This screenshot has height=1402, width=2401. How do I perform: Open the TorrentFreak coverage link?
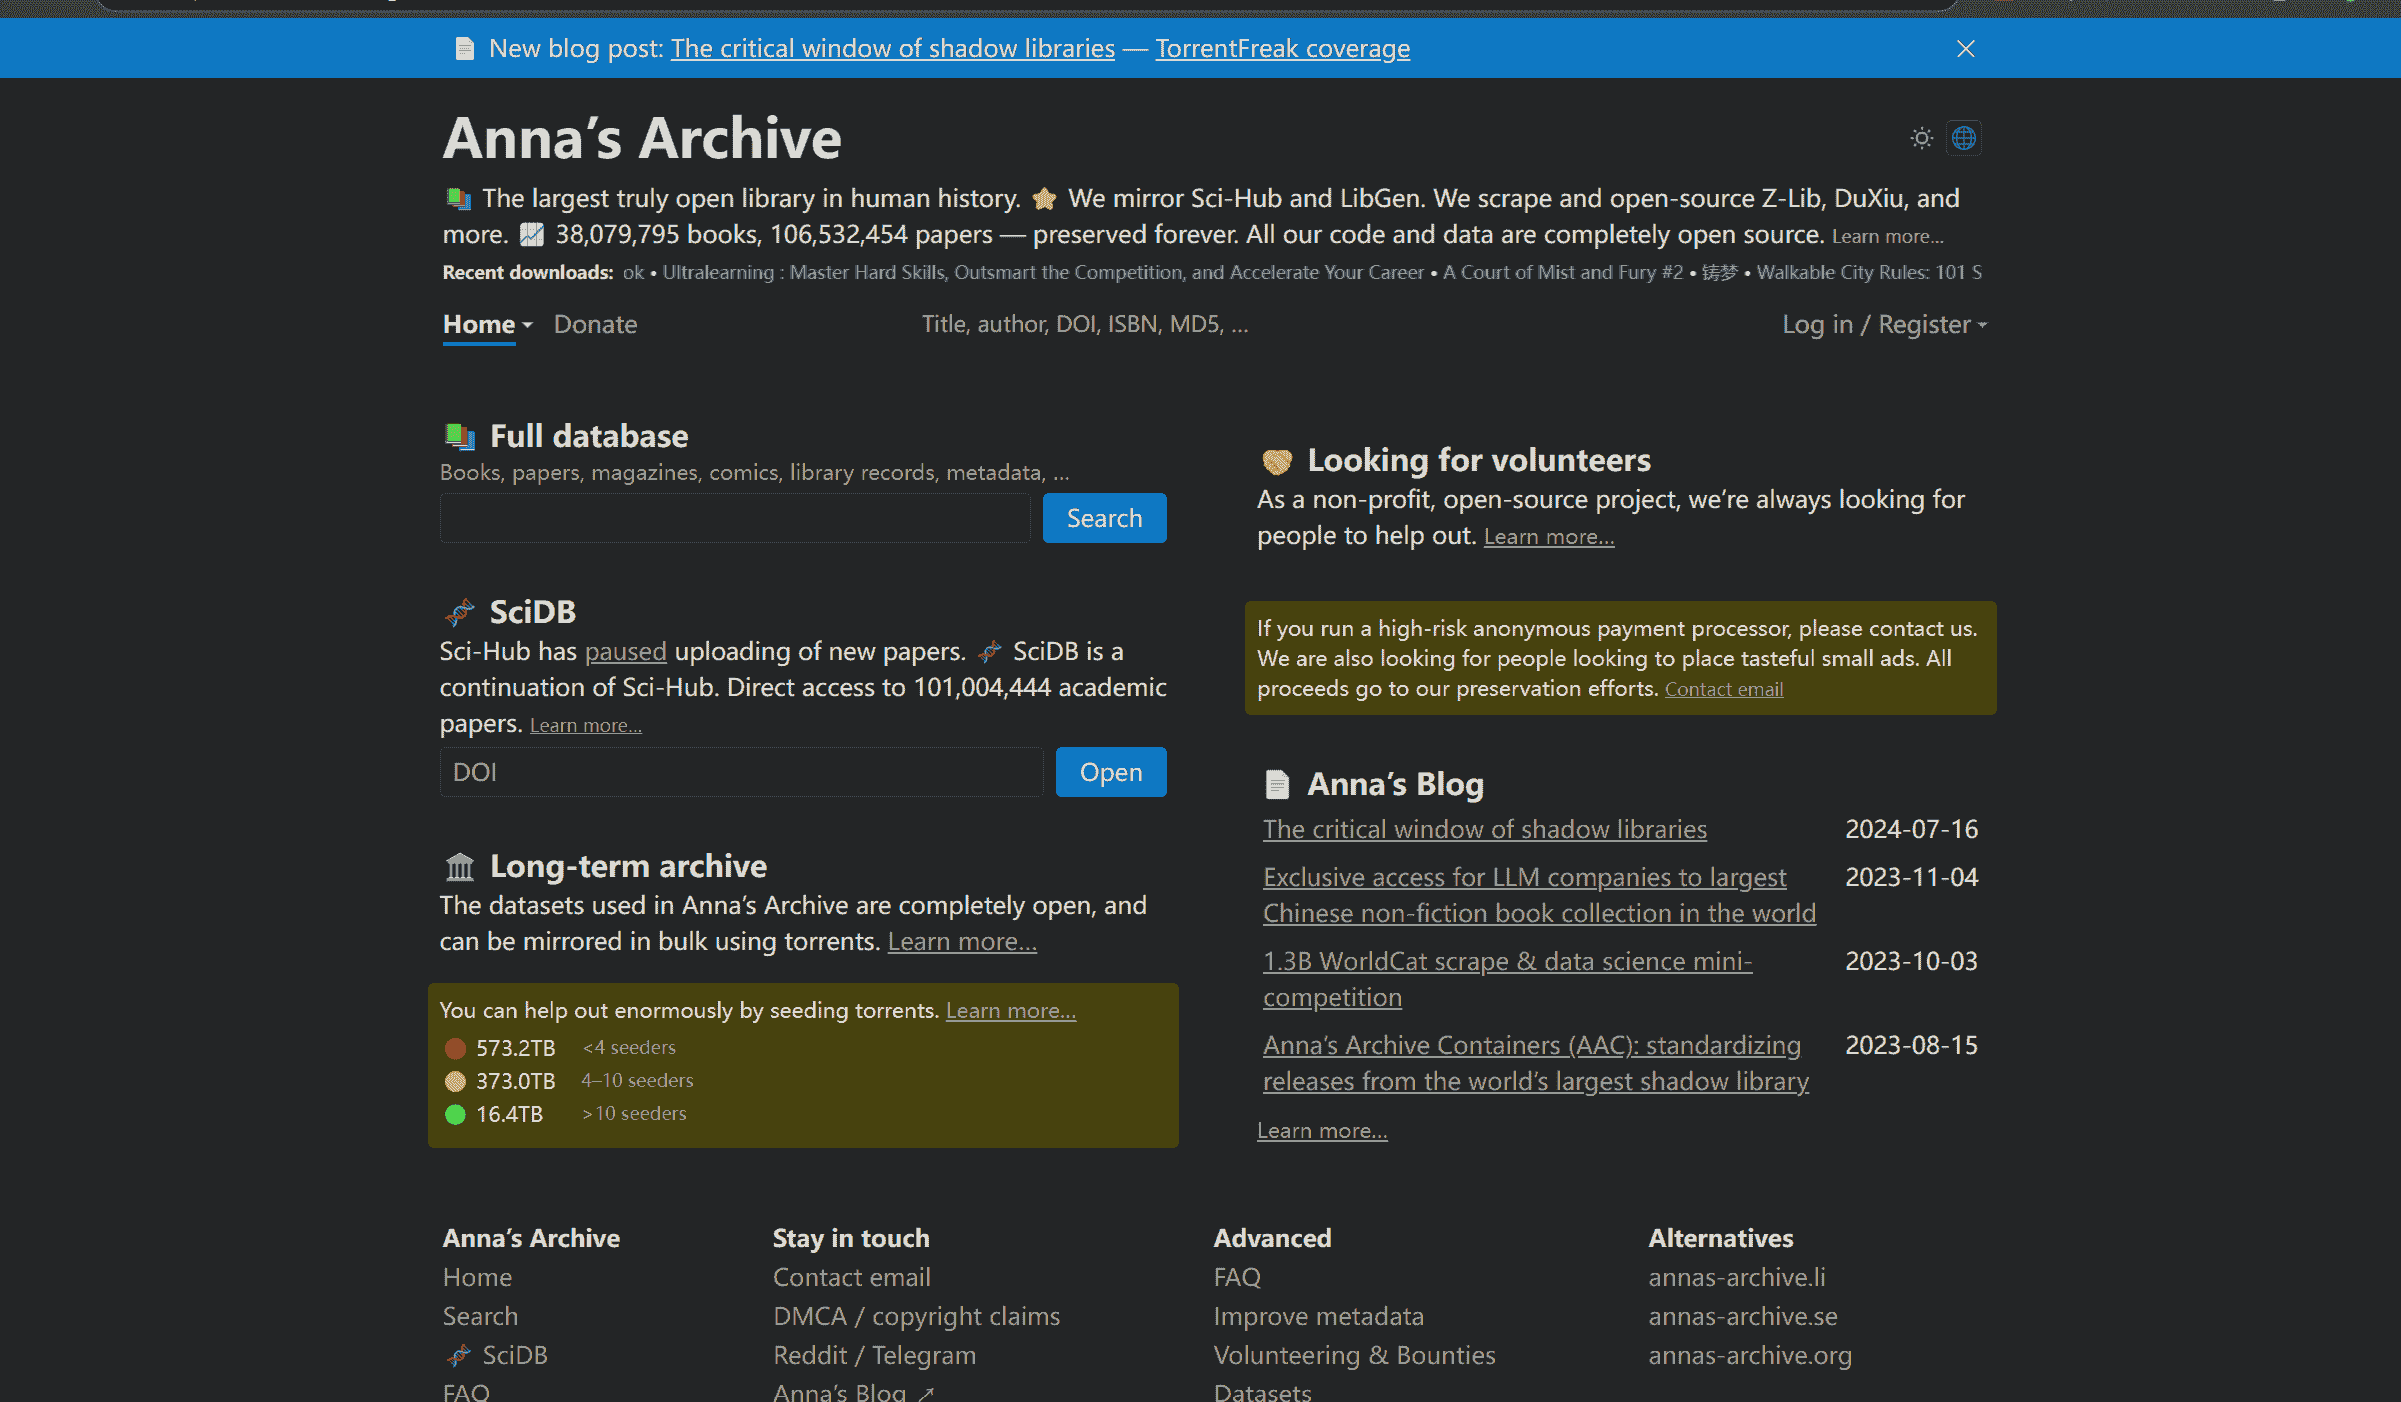coord(1282,49)
